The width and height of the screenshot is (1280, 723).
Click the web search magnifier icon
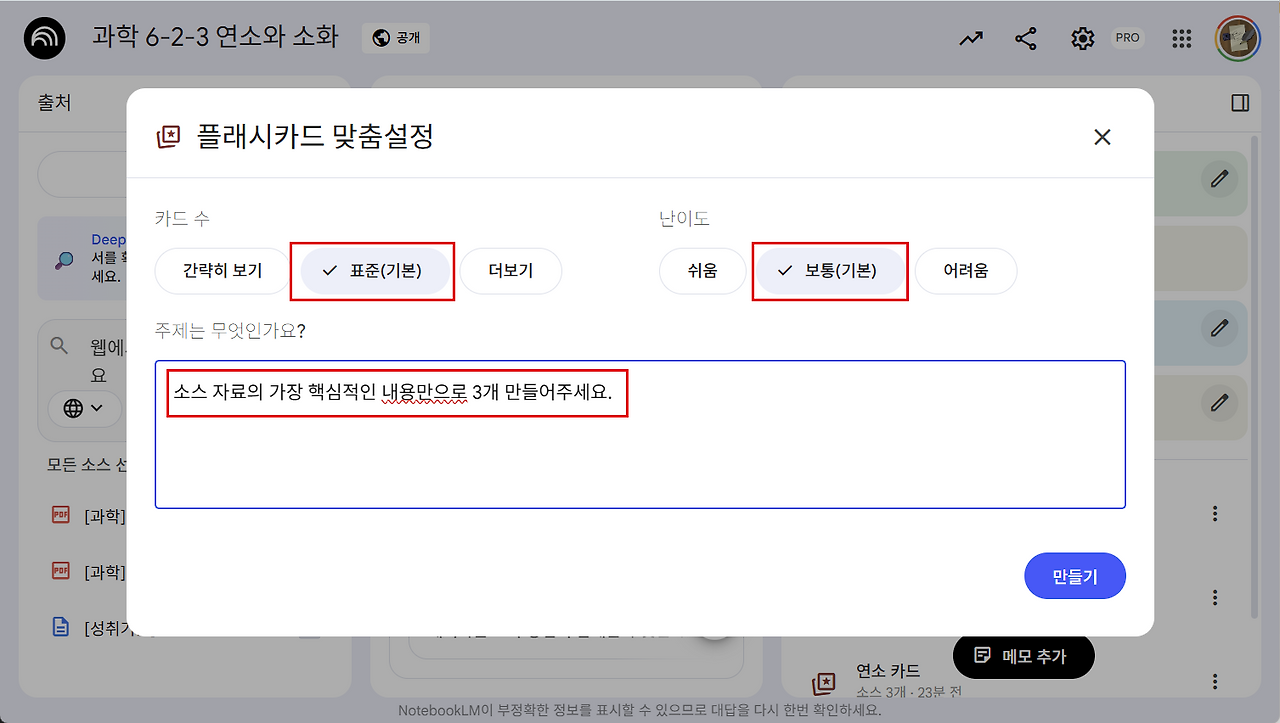tap(60, 345)
